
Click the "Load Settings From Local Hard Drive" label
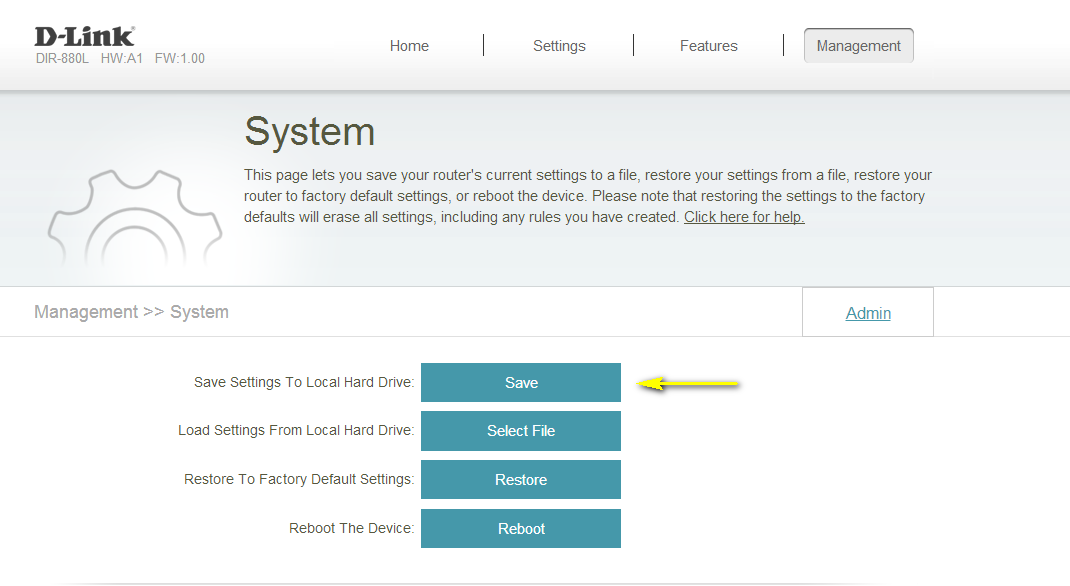[295, 431]
